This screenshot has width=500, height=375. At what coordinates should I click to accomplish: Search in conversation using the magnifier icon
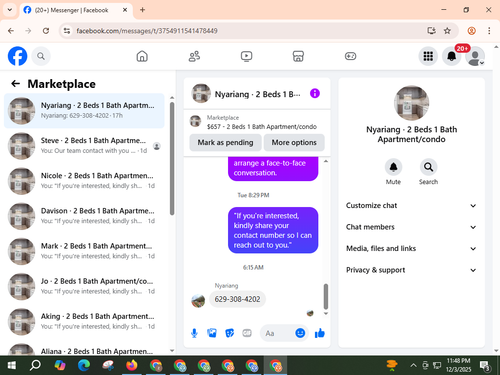pyautogui.click(x=428, y=167)
